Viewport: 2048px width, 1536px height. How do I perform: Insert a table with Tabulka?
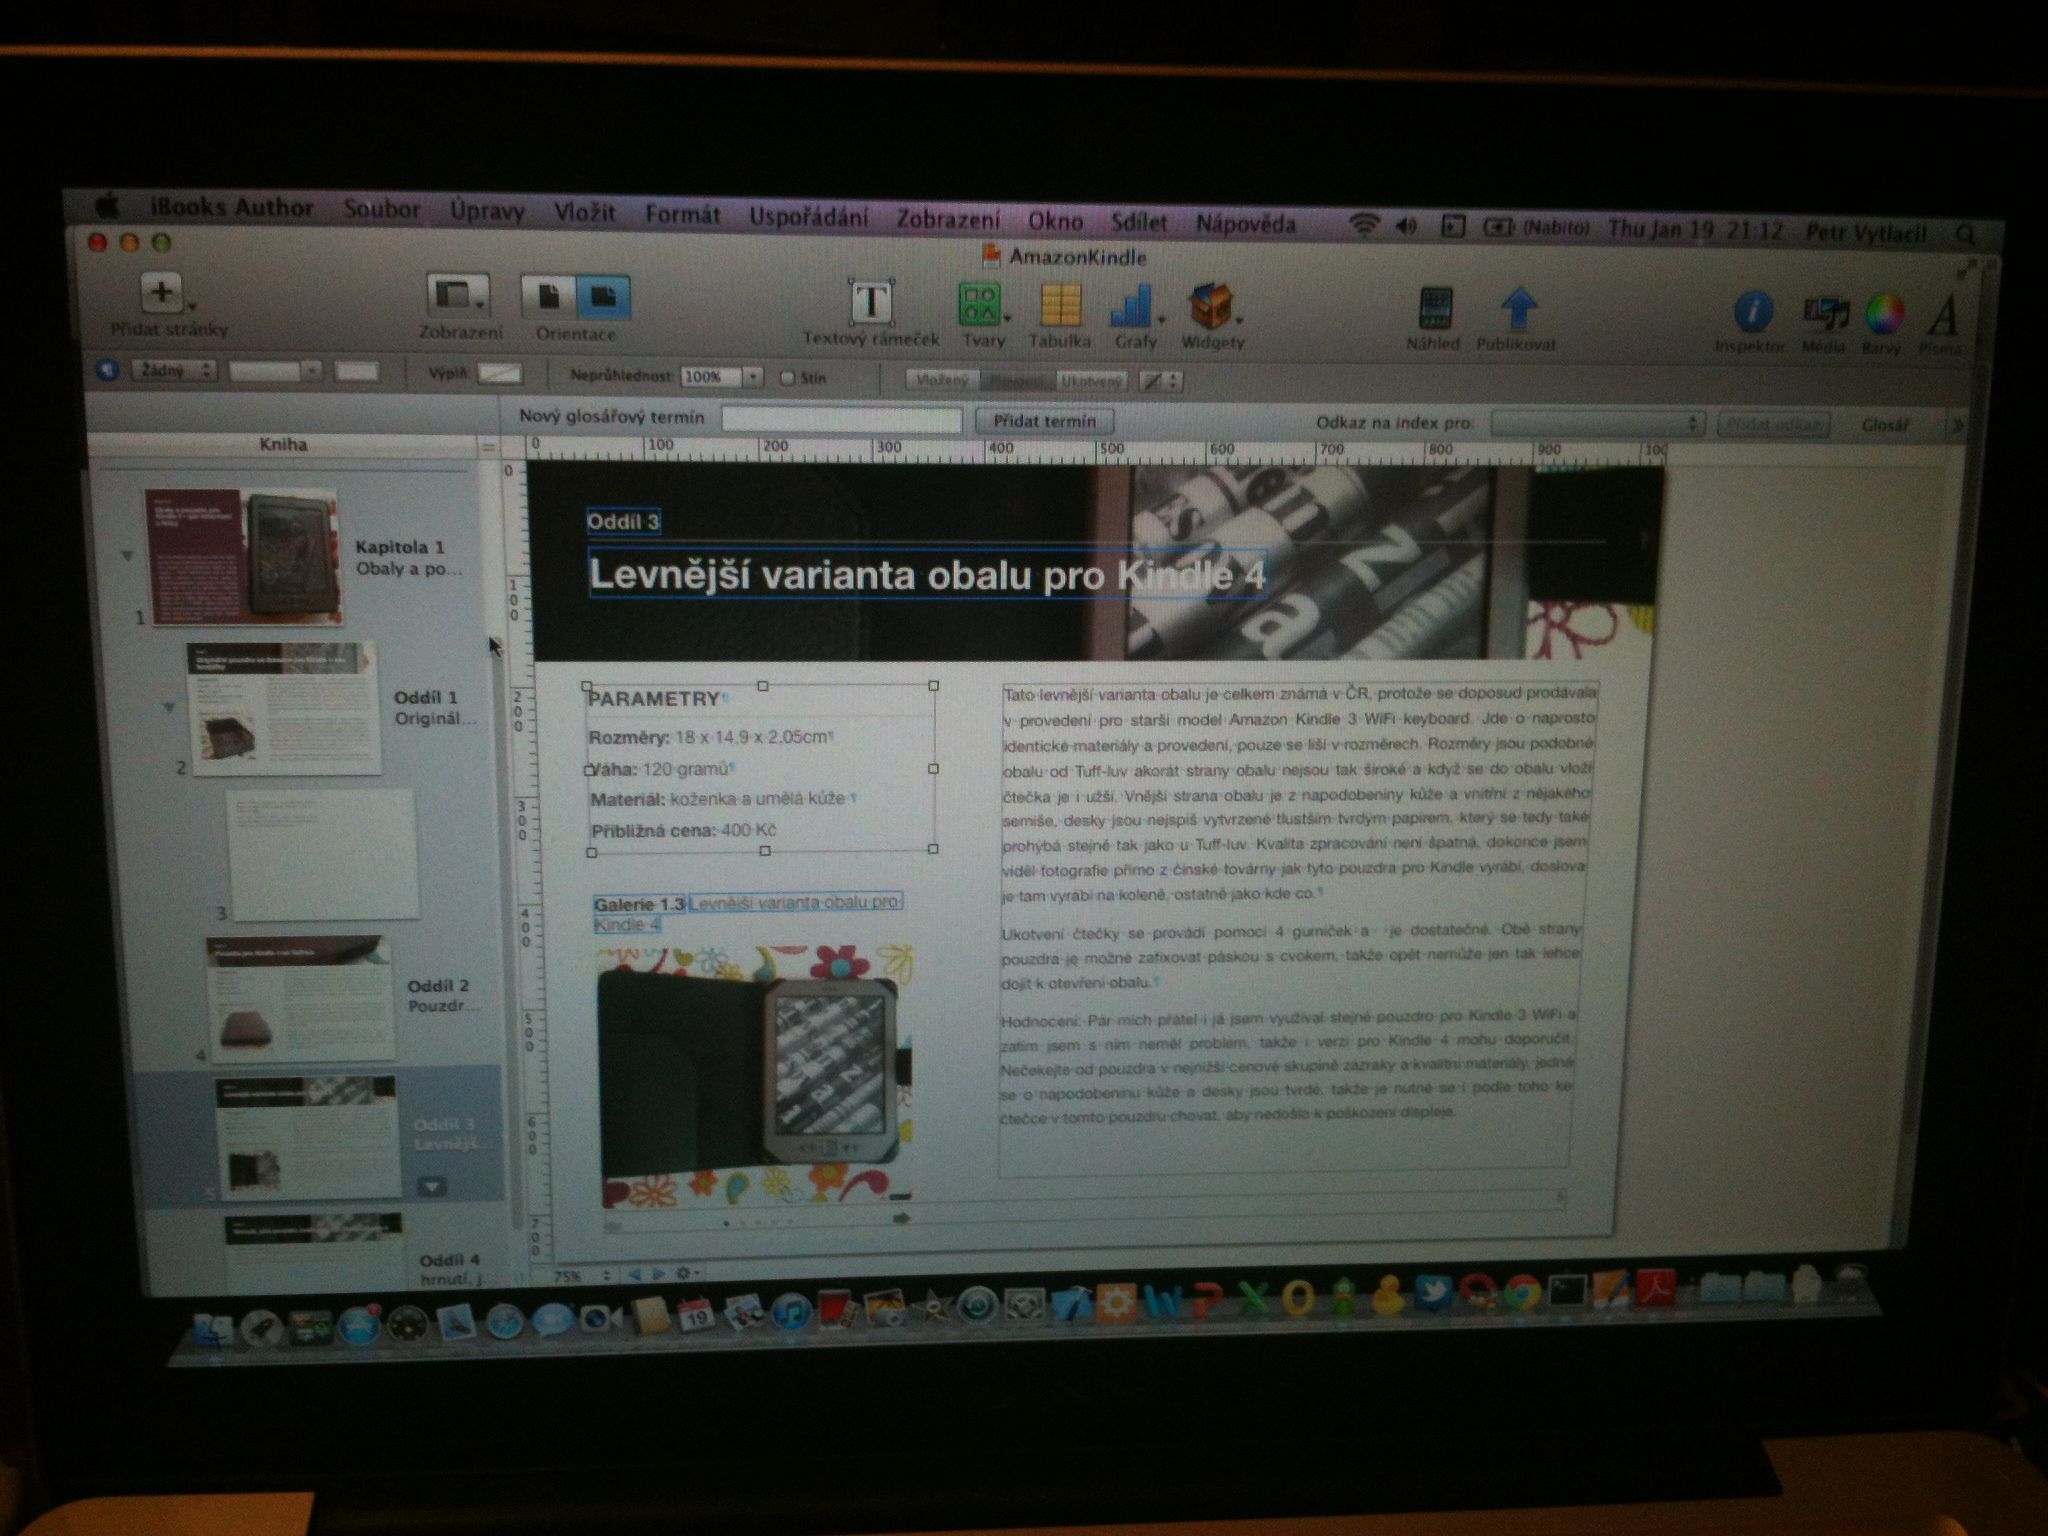point(1060,306)
